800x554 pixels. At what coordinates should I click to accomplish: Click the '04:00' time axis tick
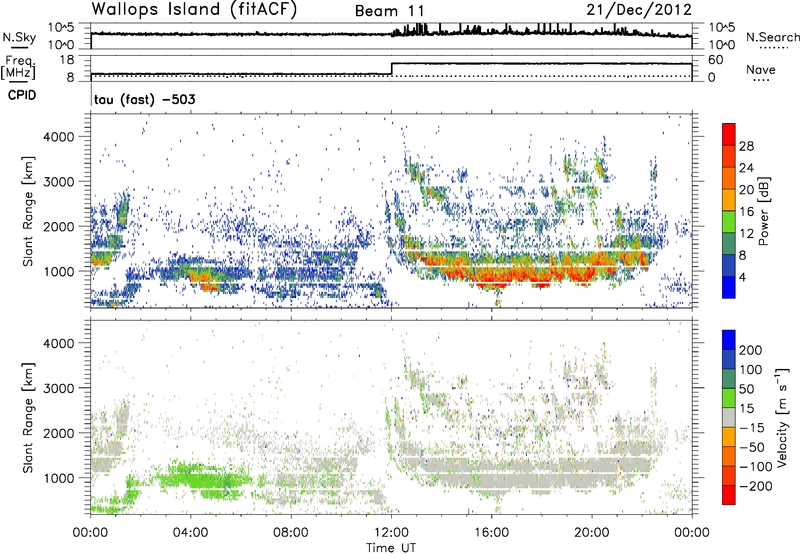(x=190, y=533)
